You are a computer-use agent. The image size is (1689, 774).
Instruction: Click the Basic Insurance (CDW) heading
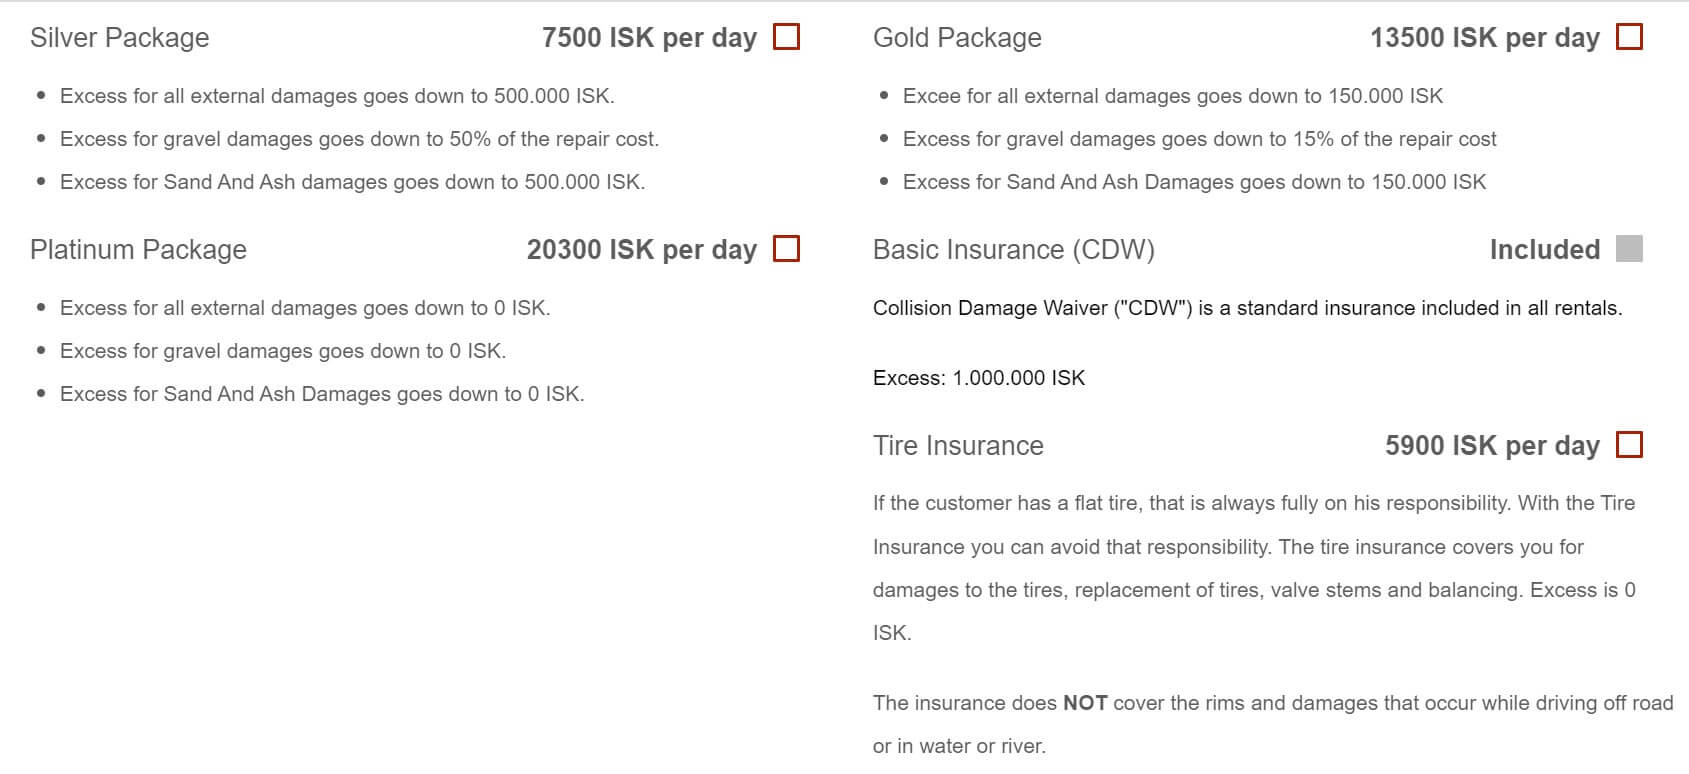tap(1013, 250)
